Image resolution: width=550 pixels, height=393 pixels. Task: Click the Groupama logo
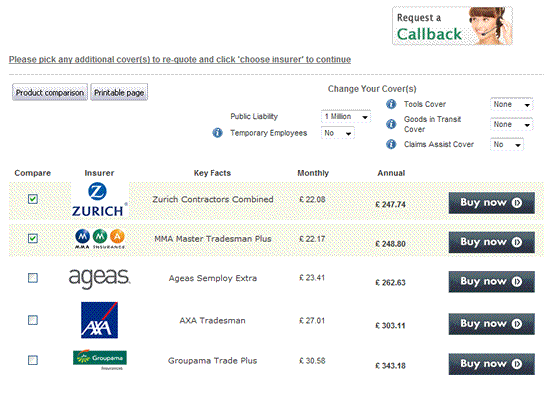click(100, 360)
